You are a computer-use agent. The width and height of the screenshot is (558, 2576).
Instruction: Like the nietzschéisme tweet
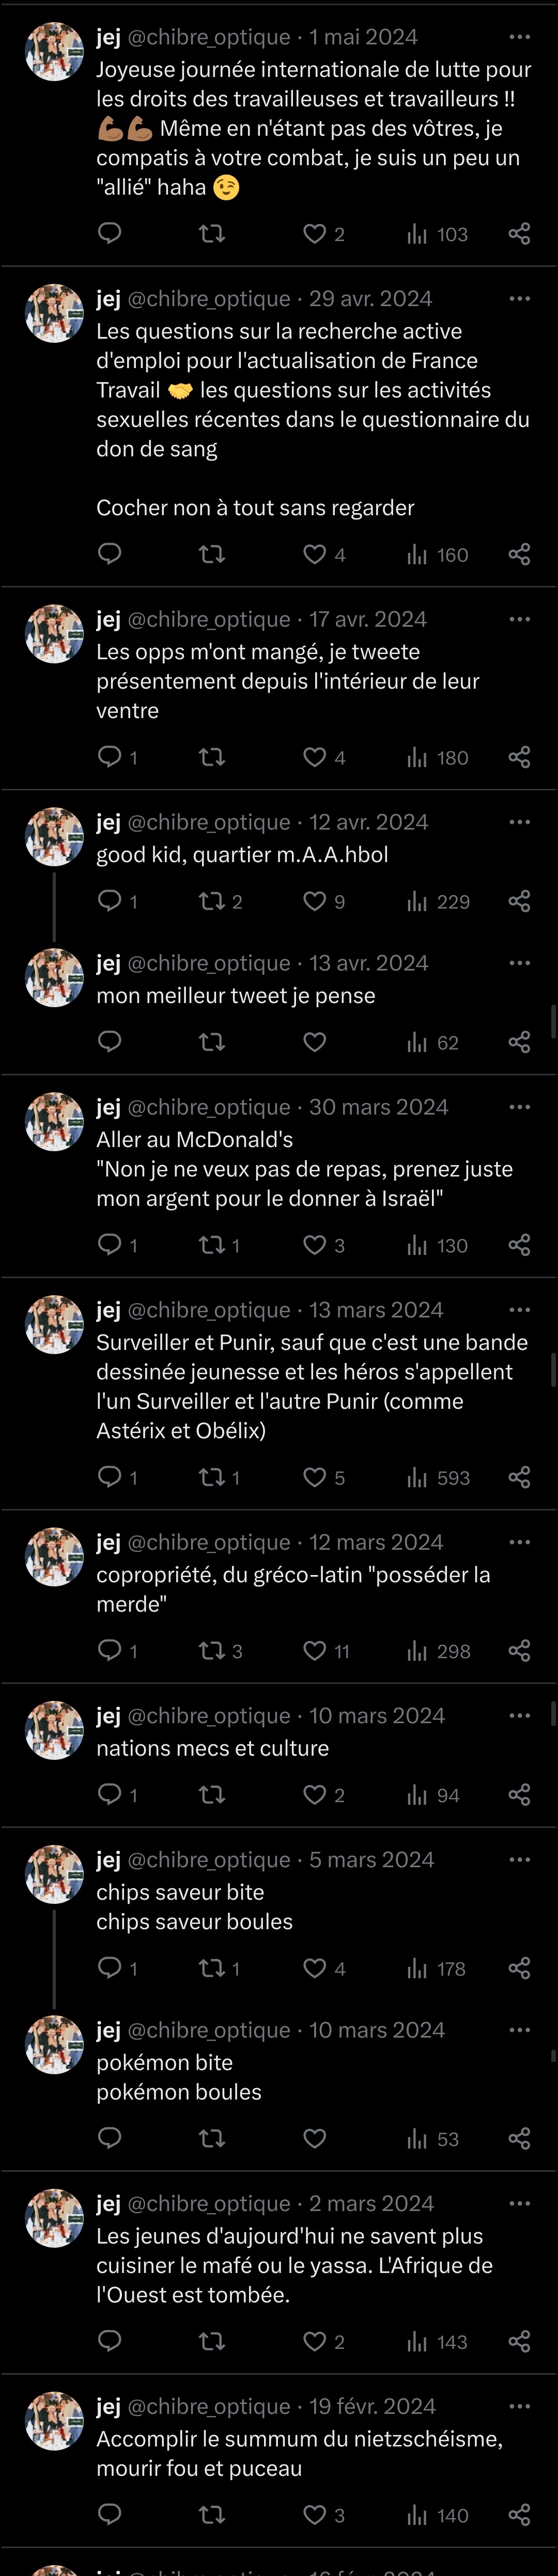coord(315,2515)
